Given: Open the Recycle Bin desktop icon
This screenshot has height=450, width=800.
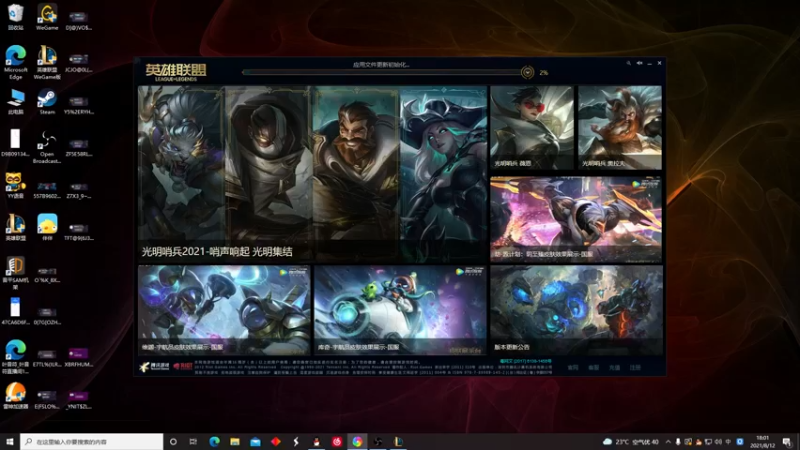Looking at the screenshot, I should (15, 16).
